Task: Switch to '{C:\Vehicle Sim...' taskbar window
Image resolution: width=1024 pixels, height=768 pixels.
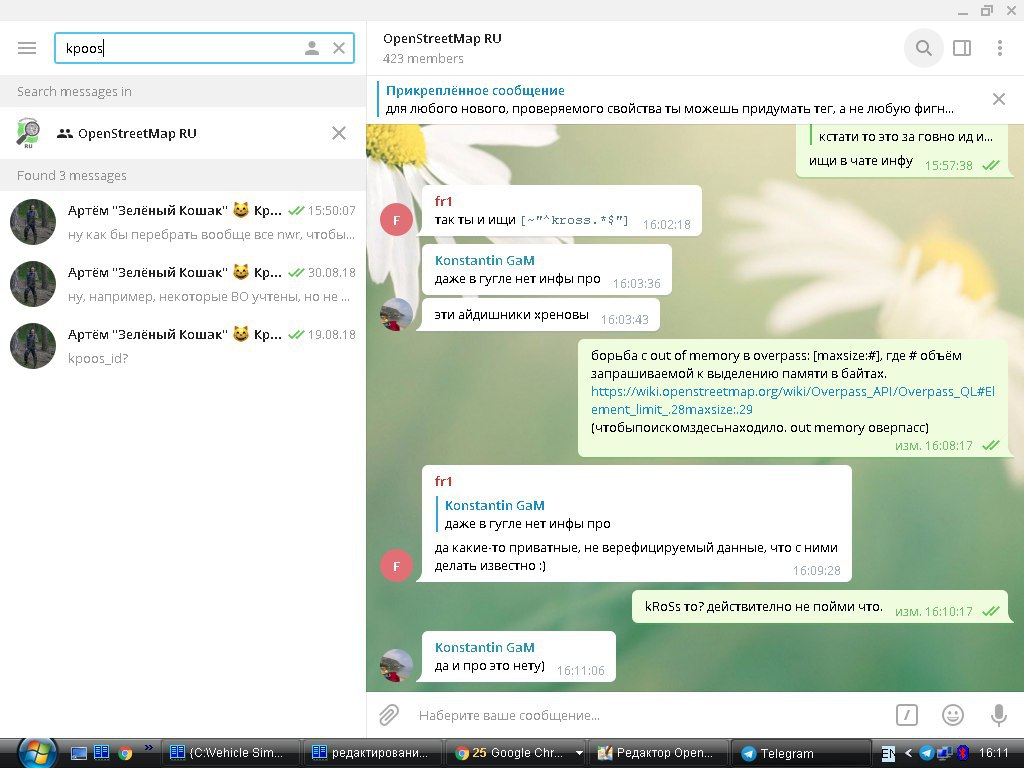Action: [229, 753]
